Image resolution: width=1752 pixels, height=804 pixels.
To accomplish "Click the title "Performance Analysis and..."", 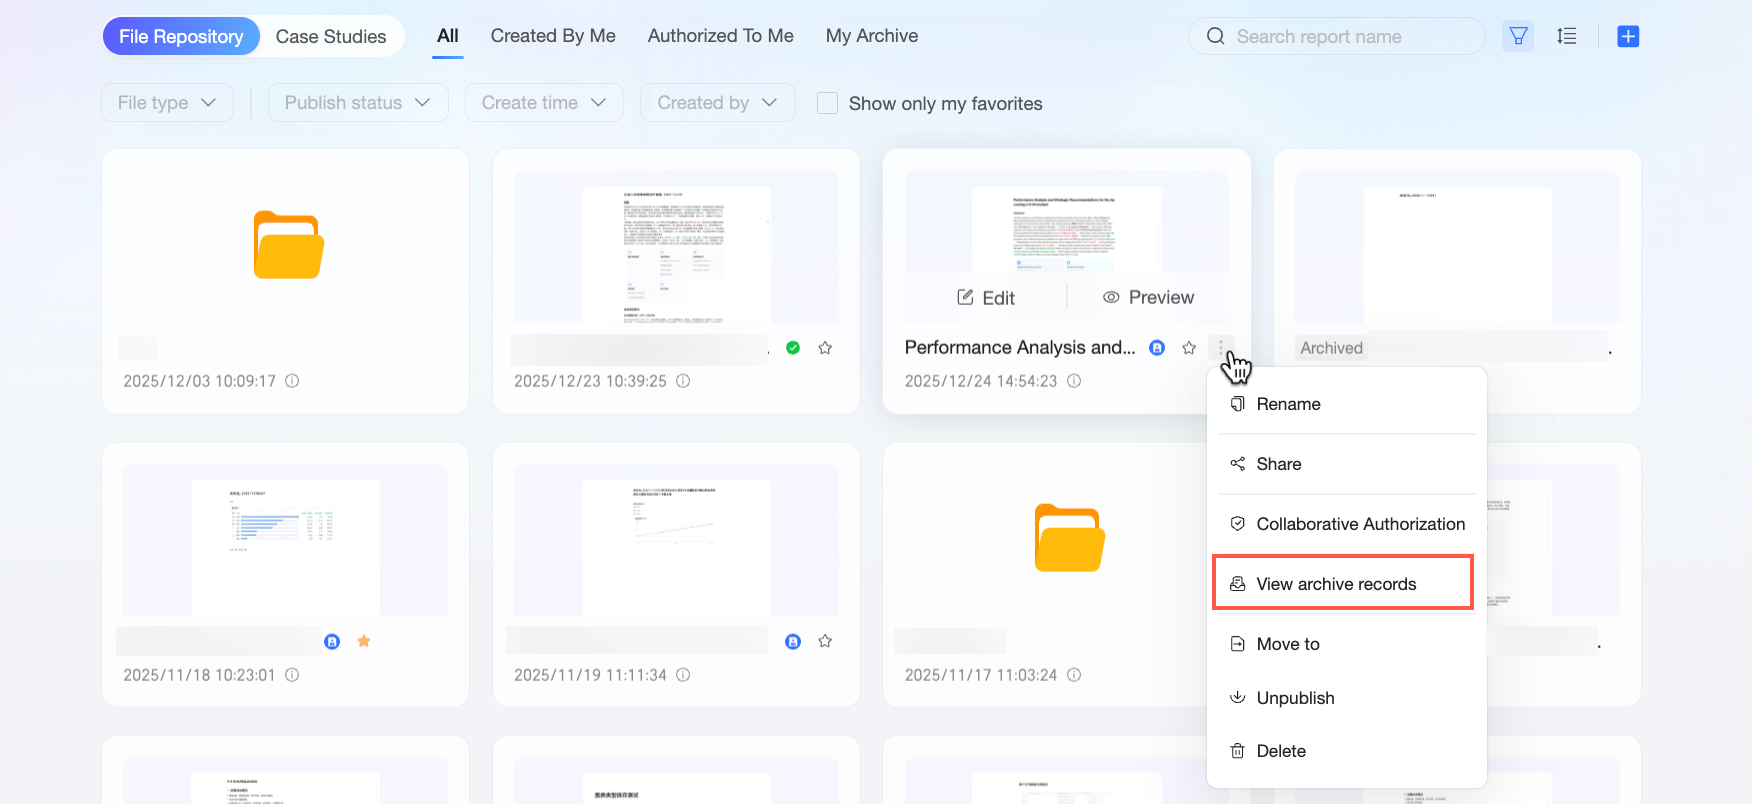I will (1020, 347).
